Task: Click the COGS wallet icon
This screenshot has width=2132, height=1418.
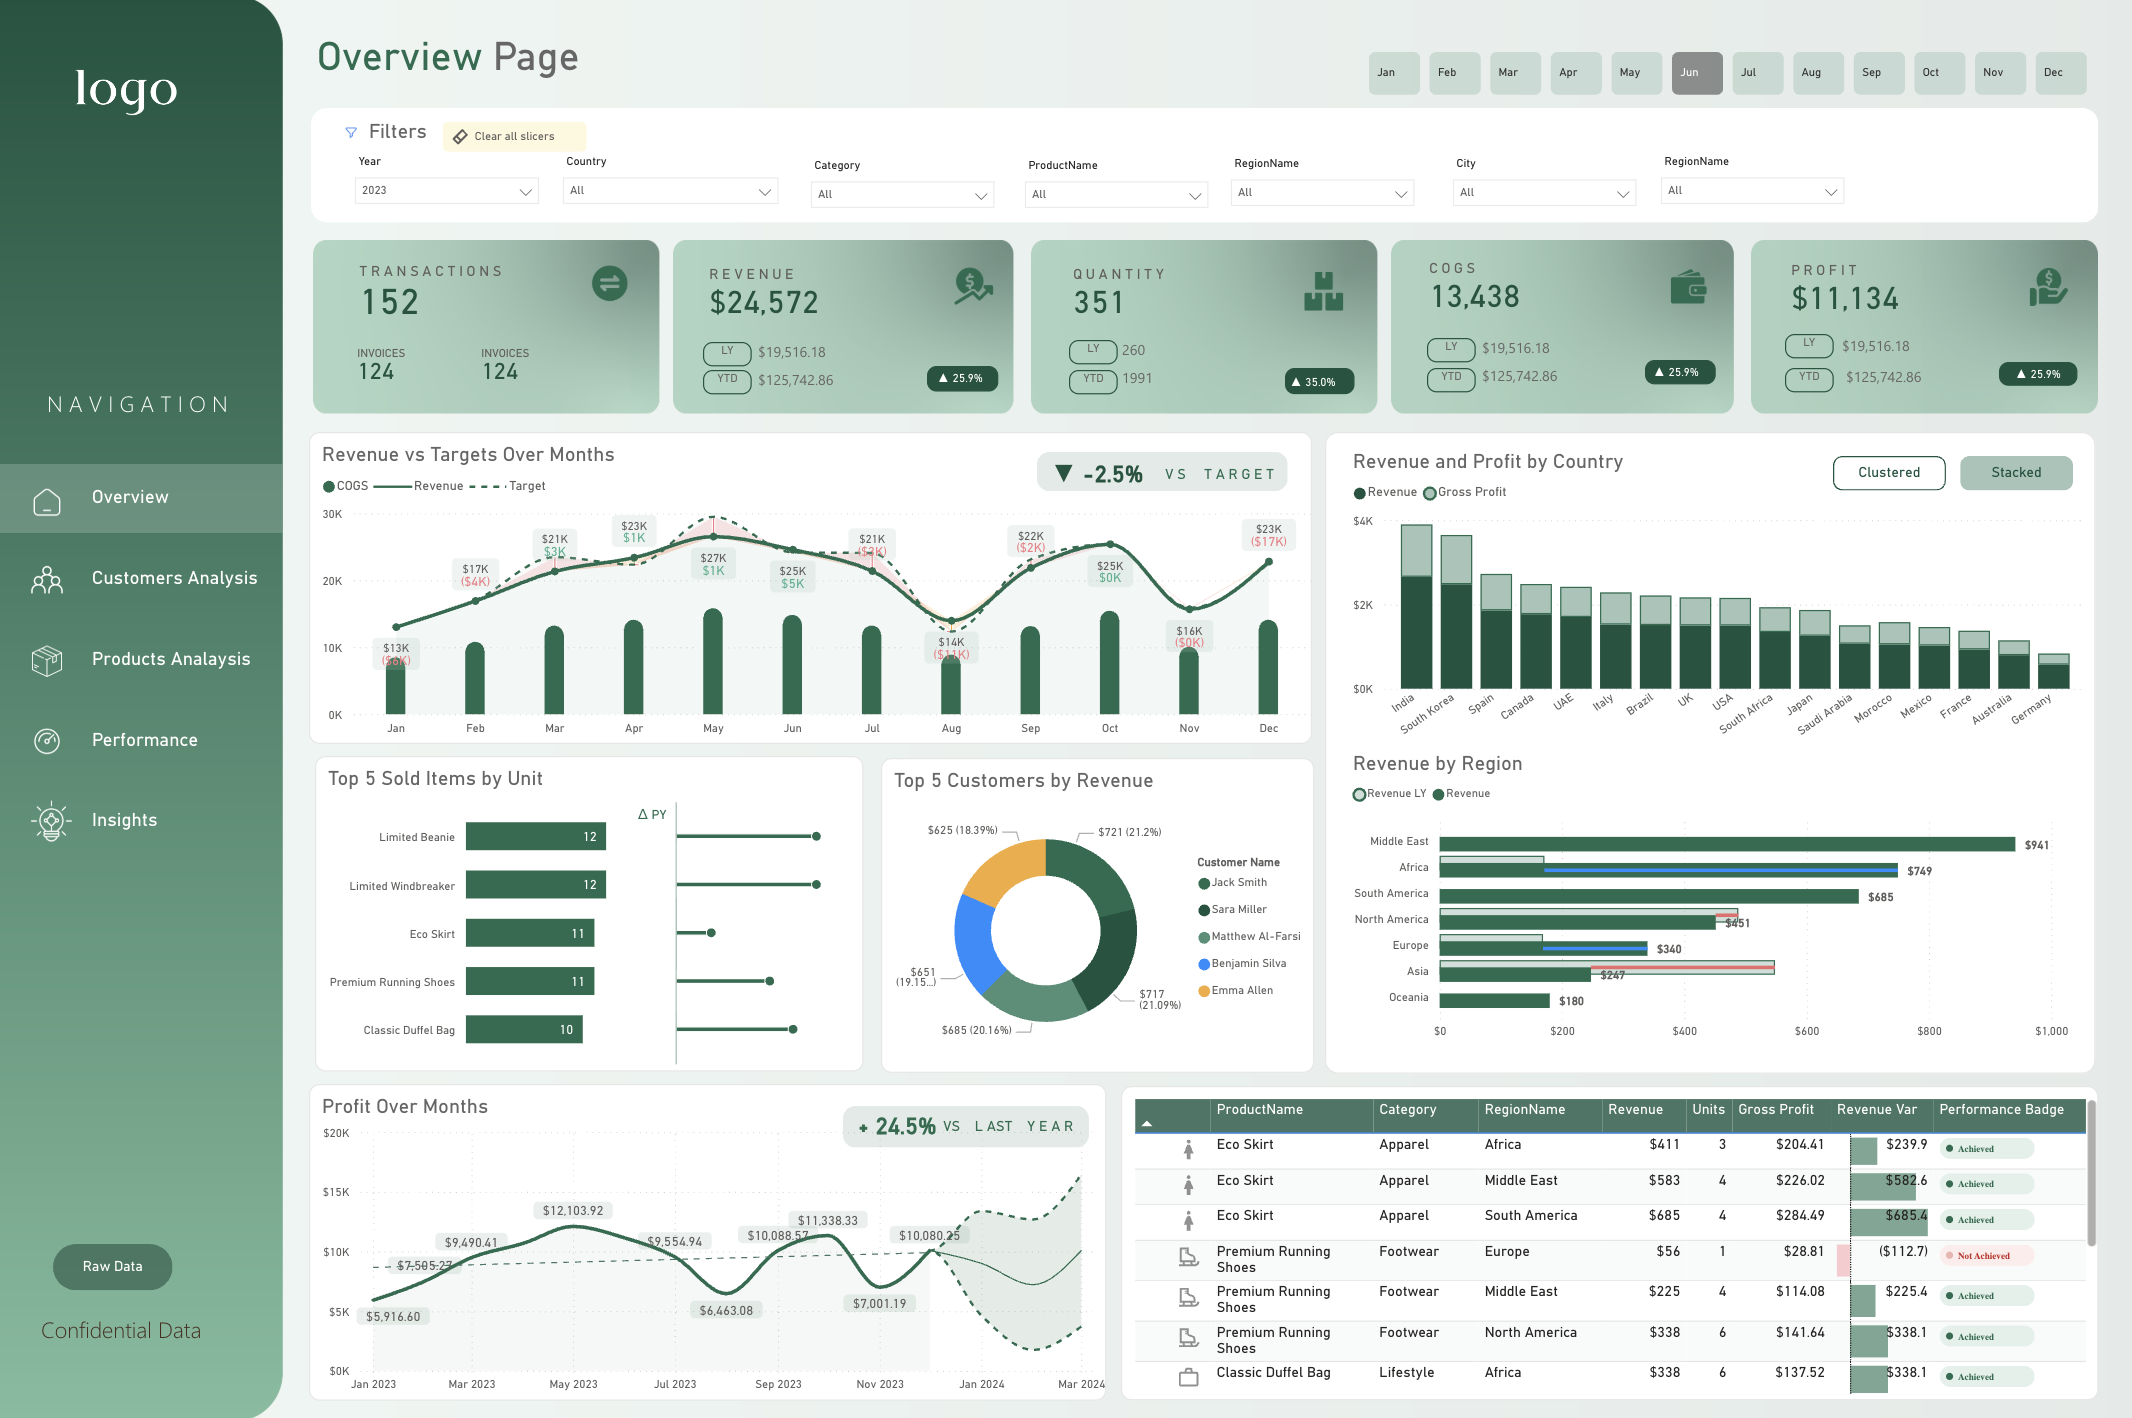Action: (x=1688, y=288)
